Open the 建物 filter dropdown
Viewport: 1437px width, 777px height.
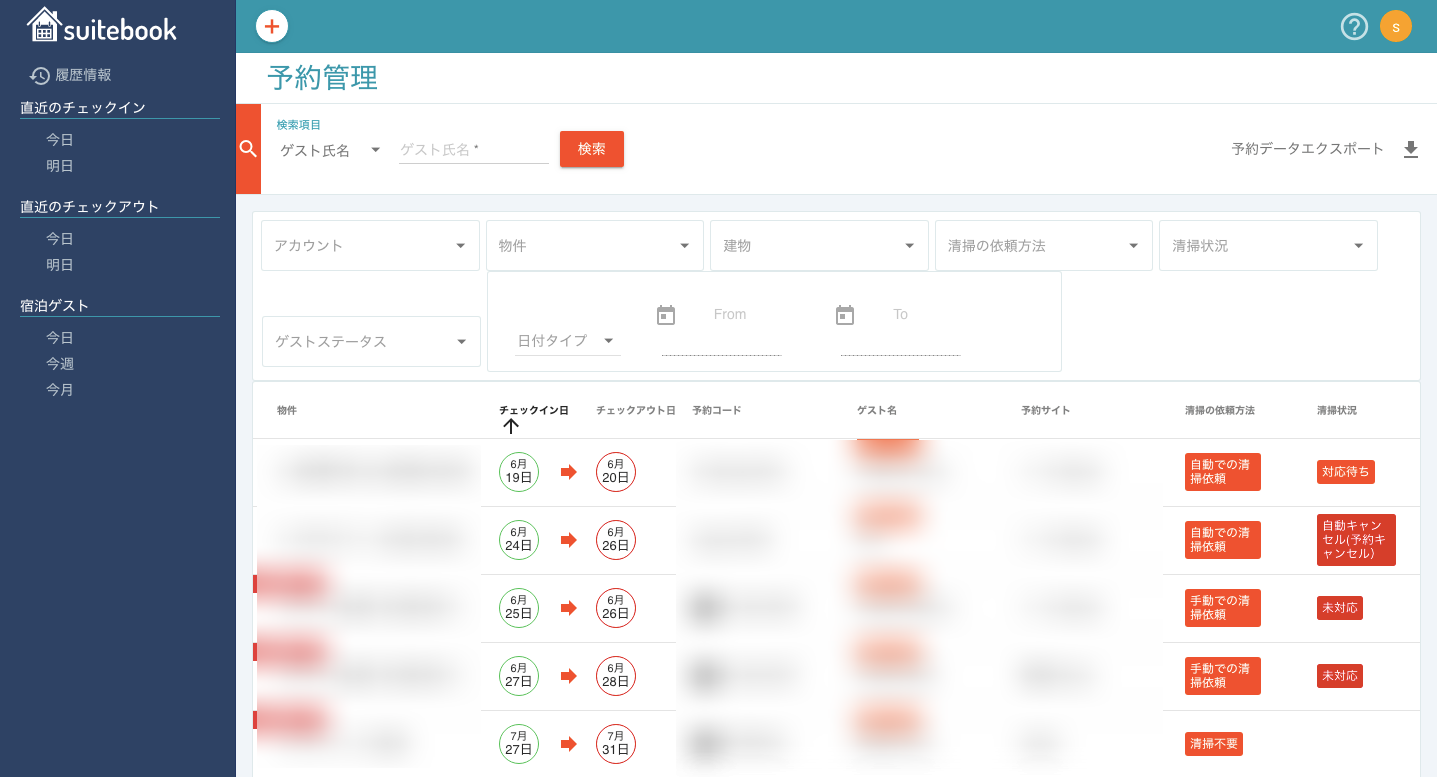tap(819, 246)
